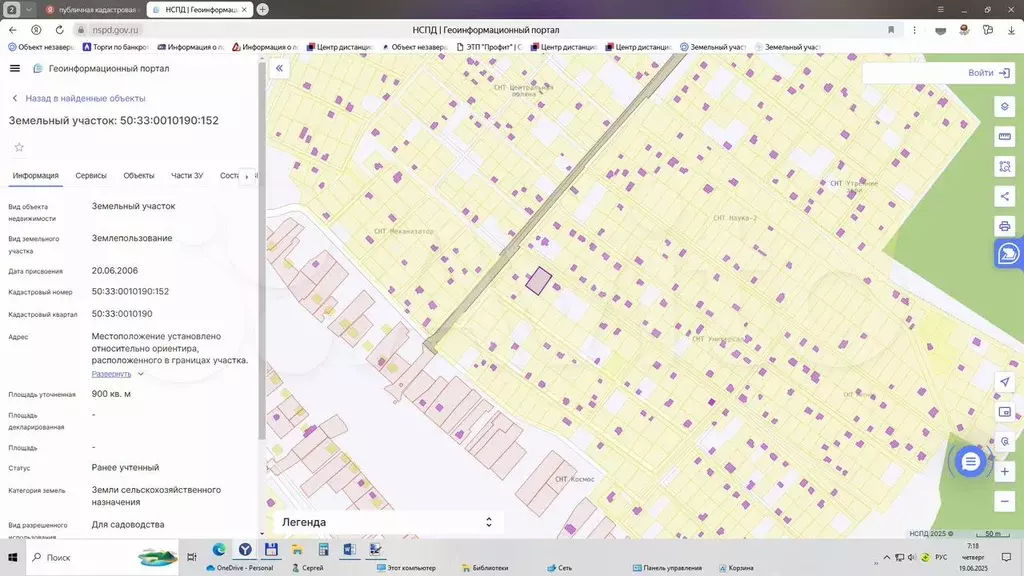Open ЭТП Профит bookmark
The width and height of the screenshot is (1024, 576).
(489, 47)
